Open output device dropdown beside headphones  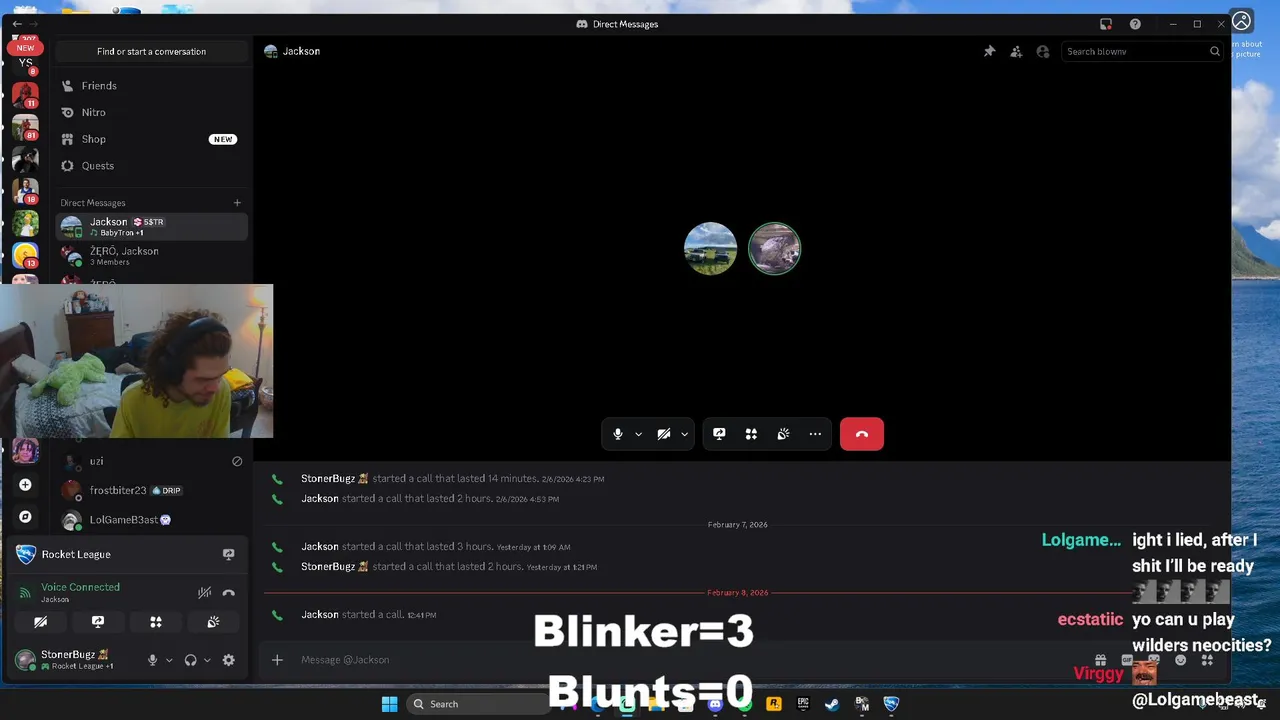[207, 660]
